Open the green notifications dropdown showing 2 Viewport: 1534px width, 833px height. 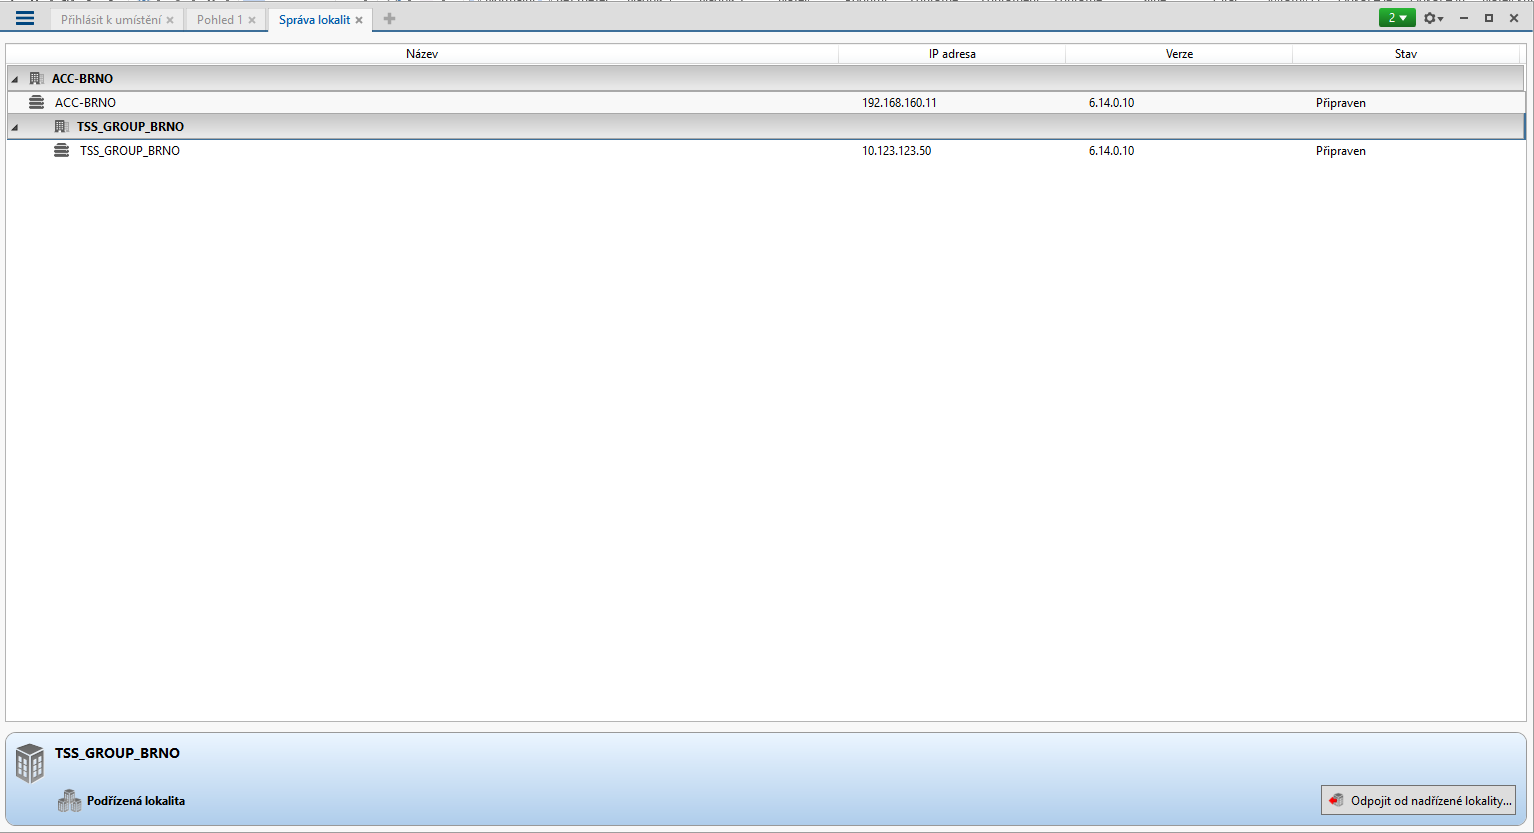pyautogui.click(x=1396, y=18)
